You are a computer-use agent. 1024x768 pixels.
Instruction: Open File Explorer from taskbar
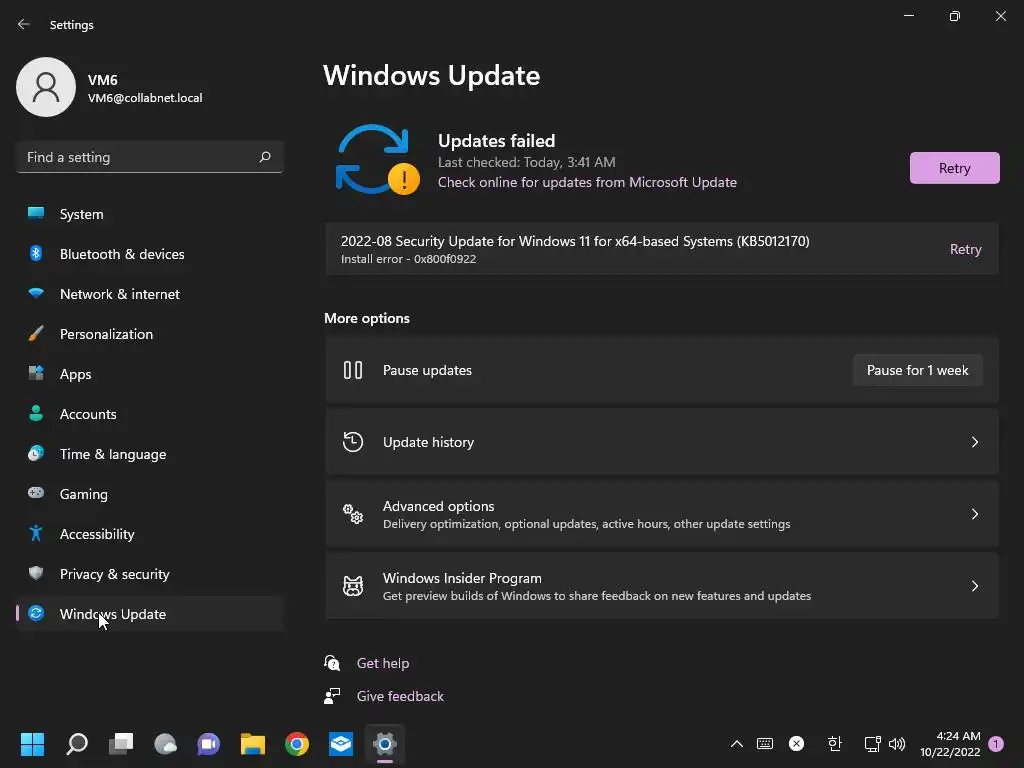click(x=253, y=743)
